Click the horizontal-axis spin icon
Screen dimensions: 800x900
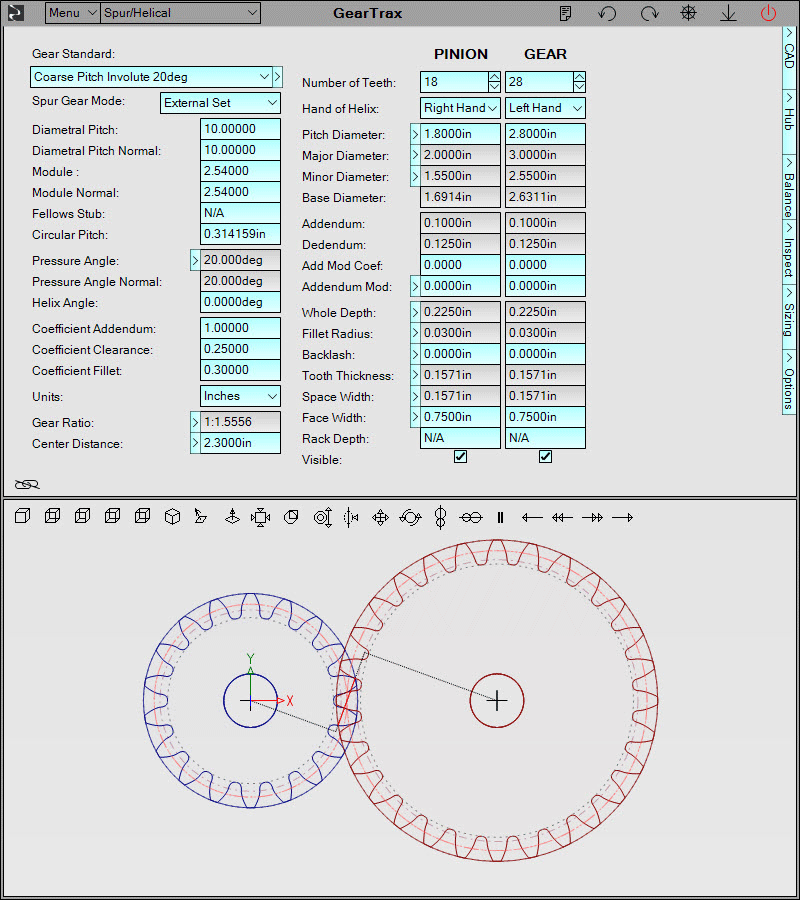(x=471, y=518)
